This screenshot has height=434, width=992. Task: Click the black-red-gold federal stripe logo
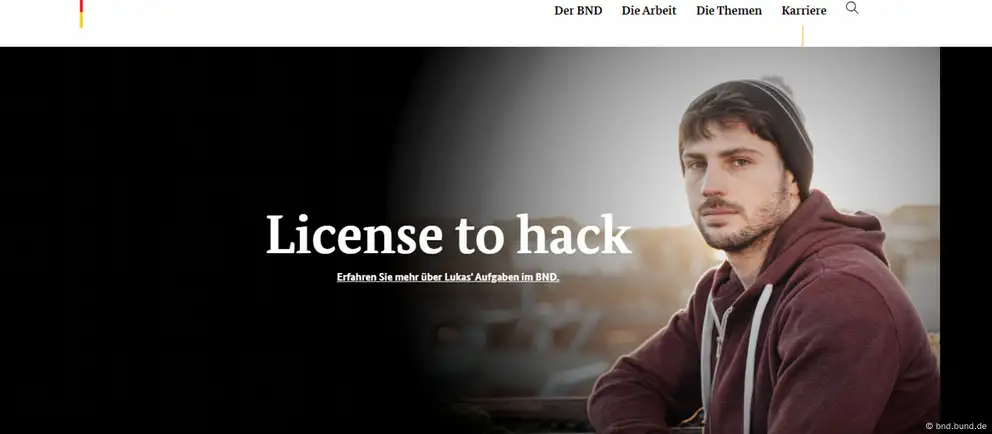81,14
